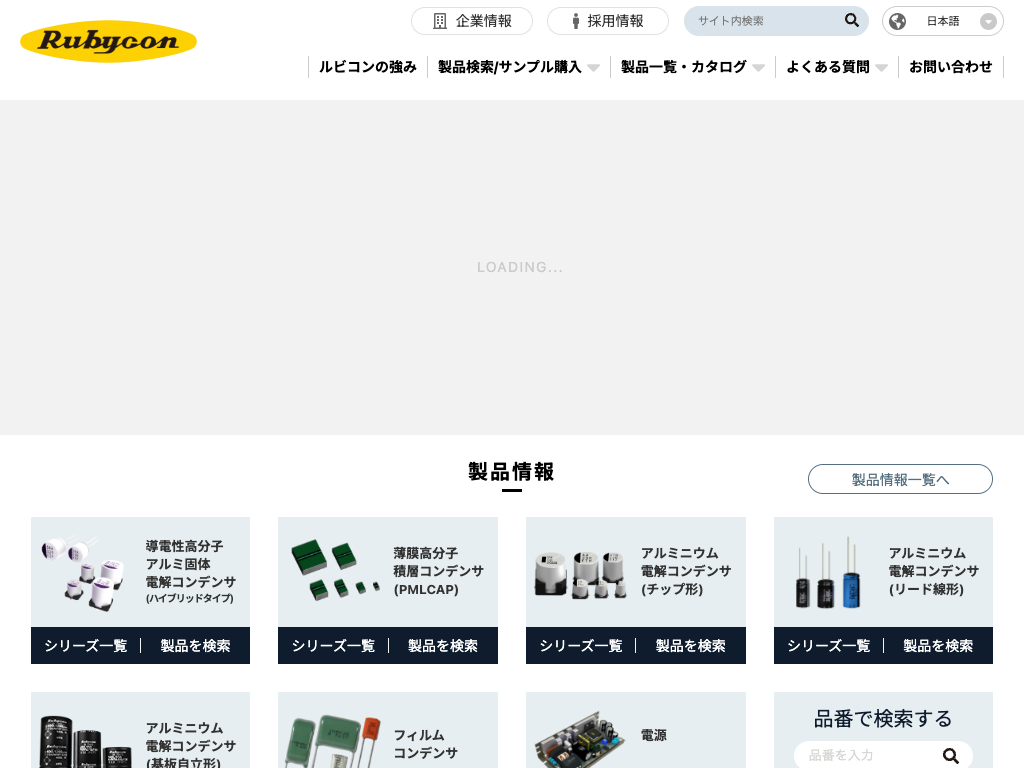
Task: Click the part number search magnifier icon
Action: point(951,755)
